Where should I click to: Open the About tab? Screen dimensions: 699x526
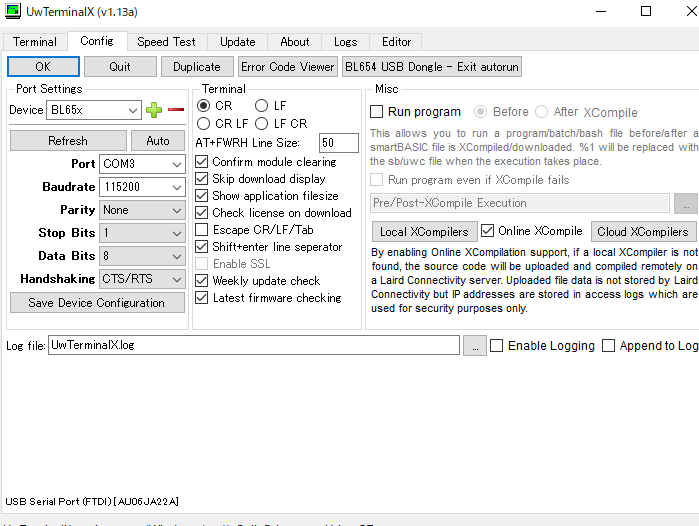pos(295,42)
